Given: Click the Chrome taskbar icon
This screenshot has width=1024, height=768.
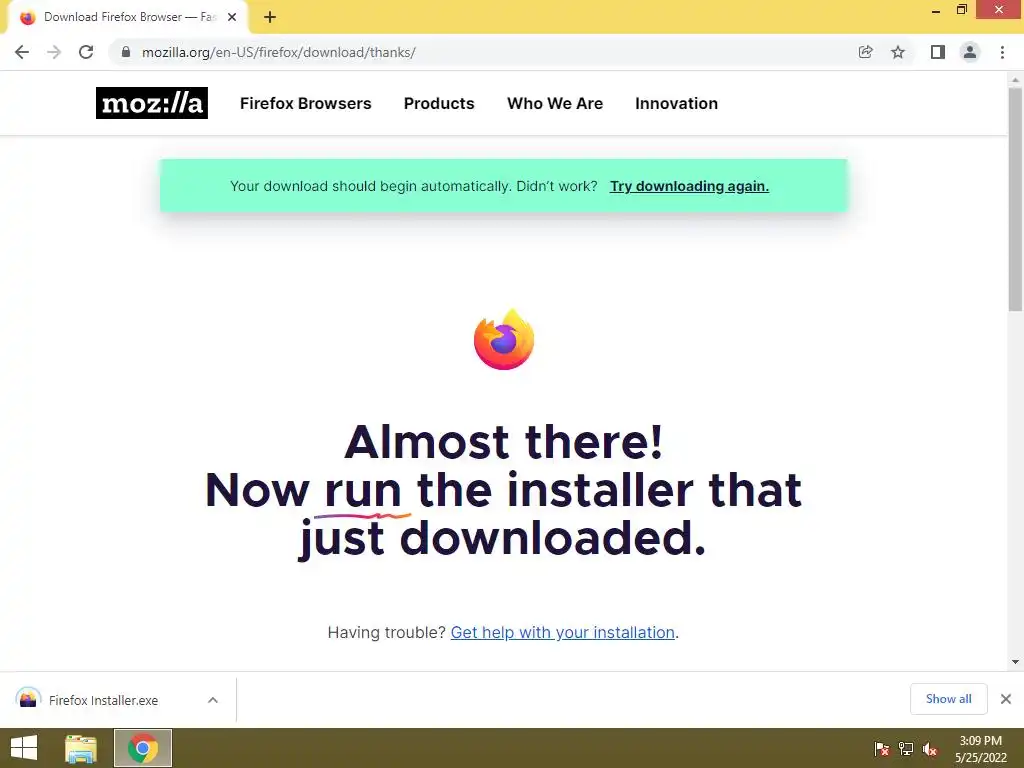Looking at the screenshot, I should 143,748.
